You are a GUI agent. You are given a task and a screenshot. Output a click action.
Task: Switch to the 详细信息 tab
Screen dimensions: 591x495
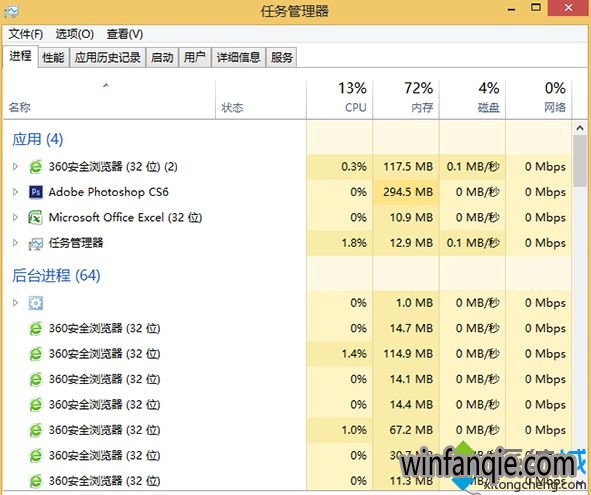239,57
